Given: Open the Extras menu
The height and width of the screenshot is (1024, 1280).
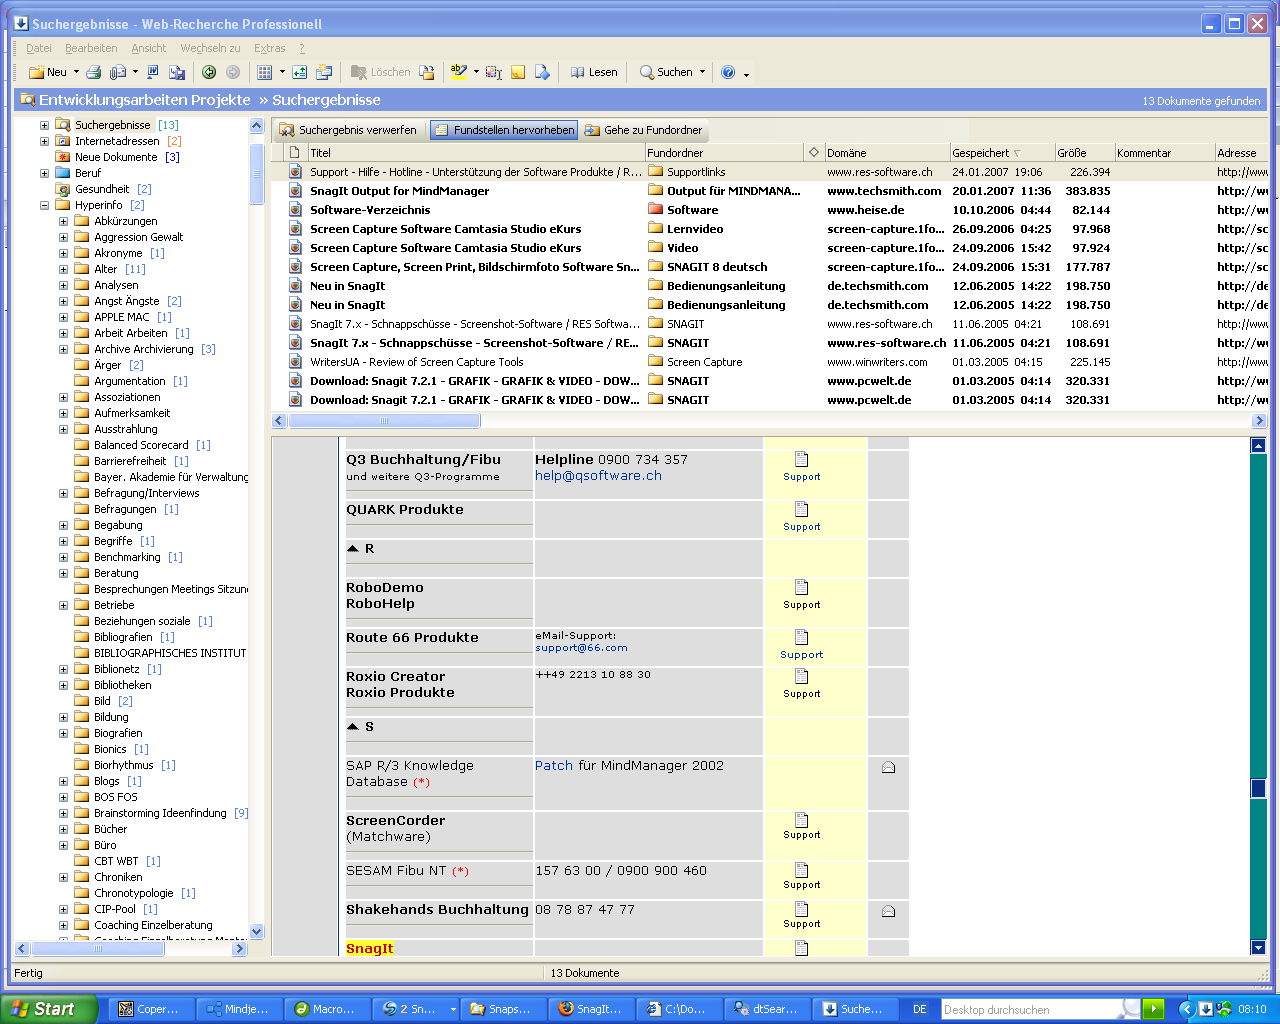Looking at the screenshot, I should pos(269,48).
